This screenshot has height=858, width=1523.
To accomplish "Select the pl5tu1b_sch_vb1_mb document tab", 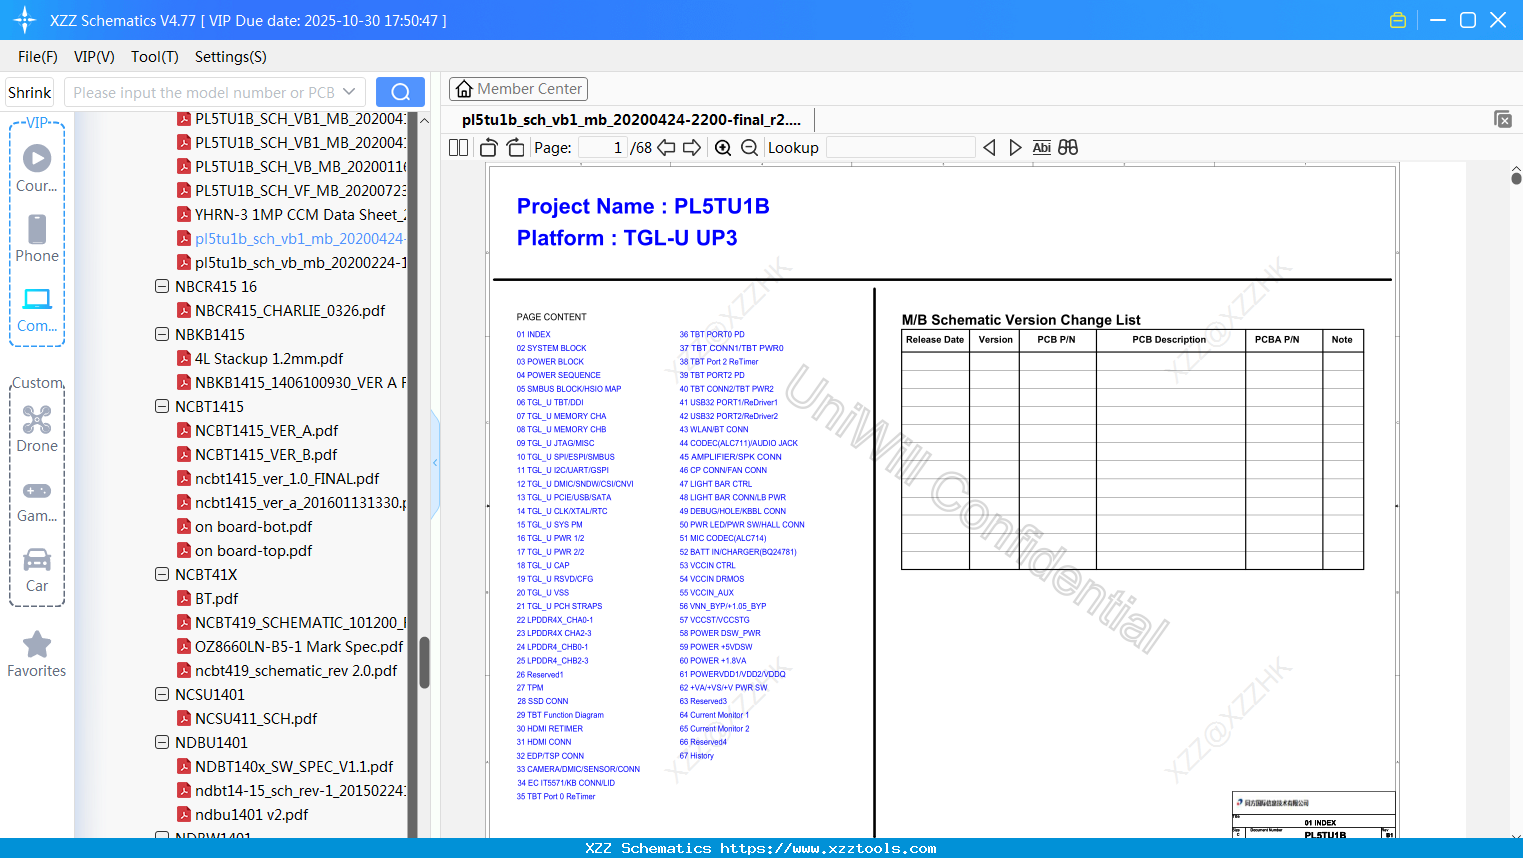I will (631, 120).
